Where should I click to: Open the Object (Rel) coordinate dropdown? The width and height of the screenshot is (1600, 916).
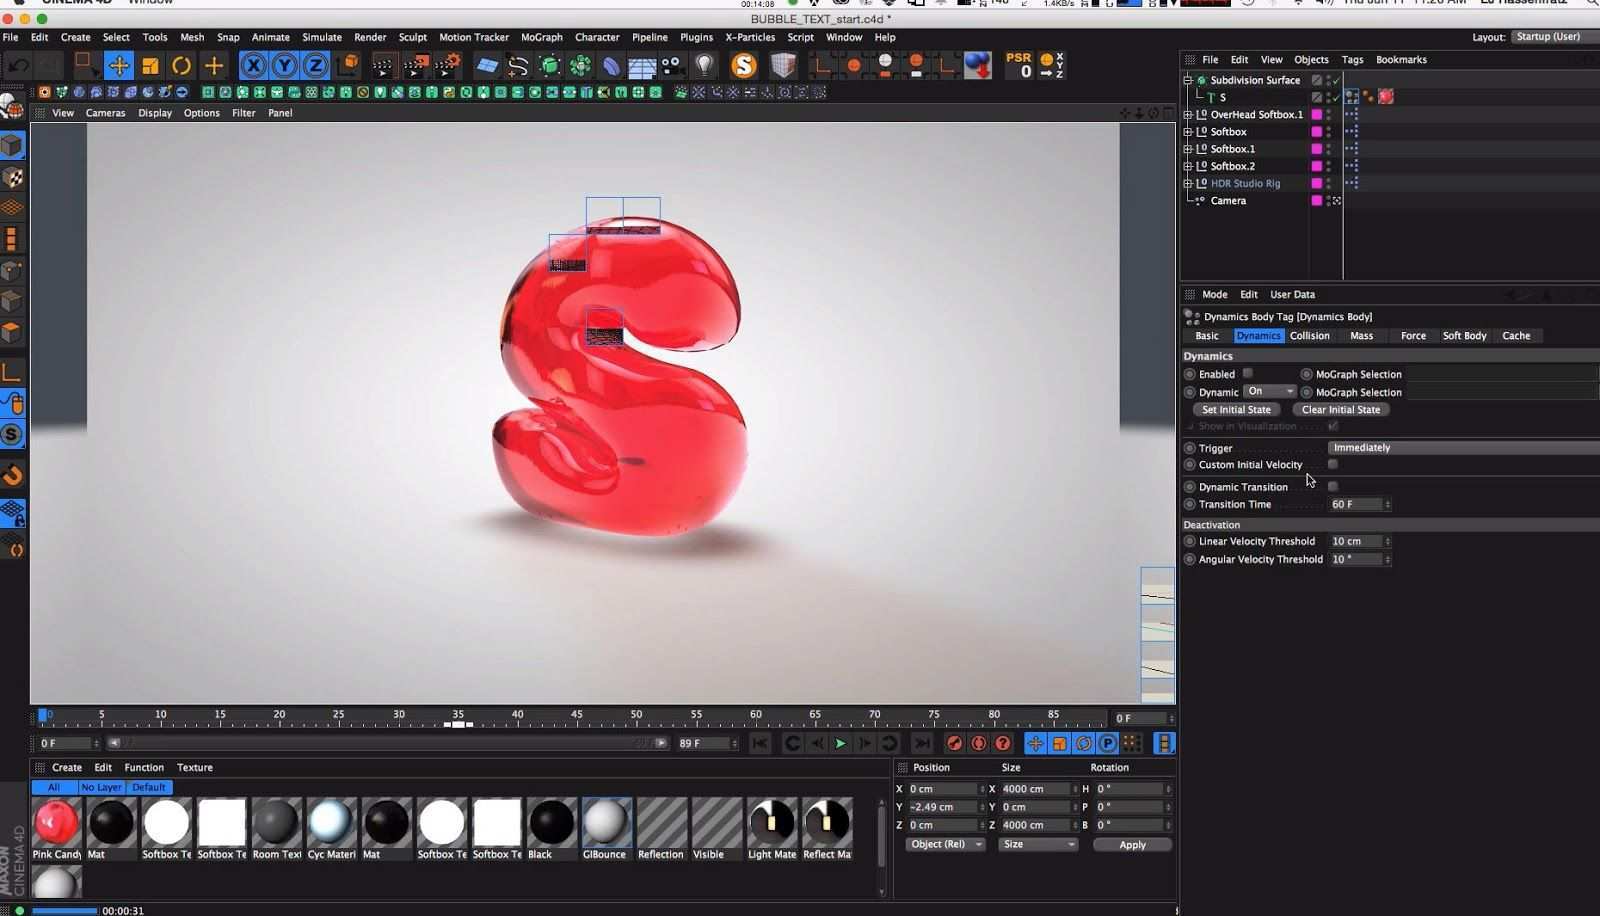[x=945, y=844]
